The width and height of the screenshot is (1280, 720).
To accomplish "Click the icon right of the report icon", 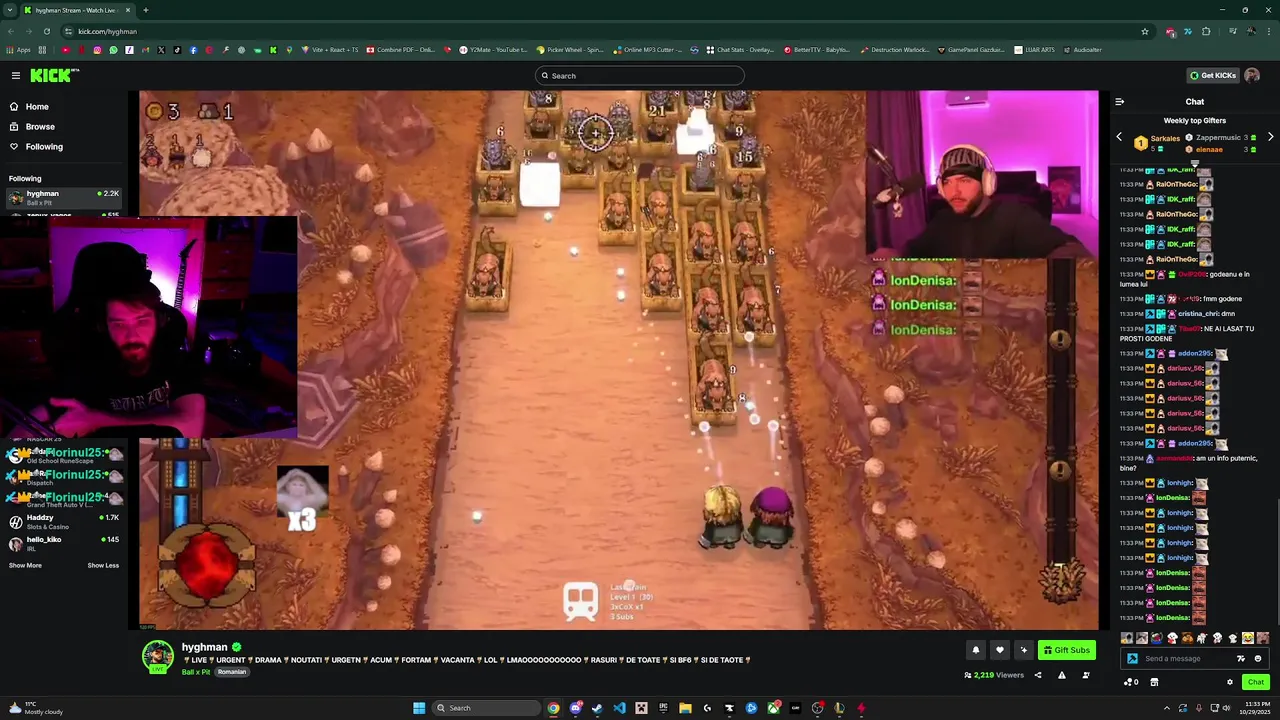I will [x=1086, y=675].
